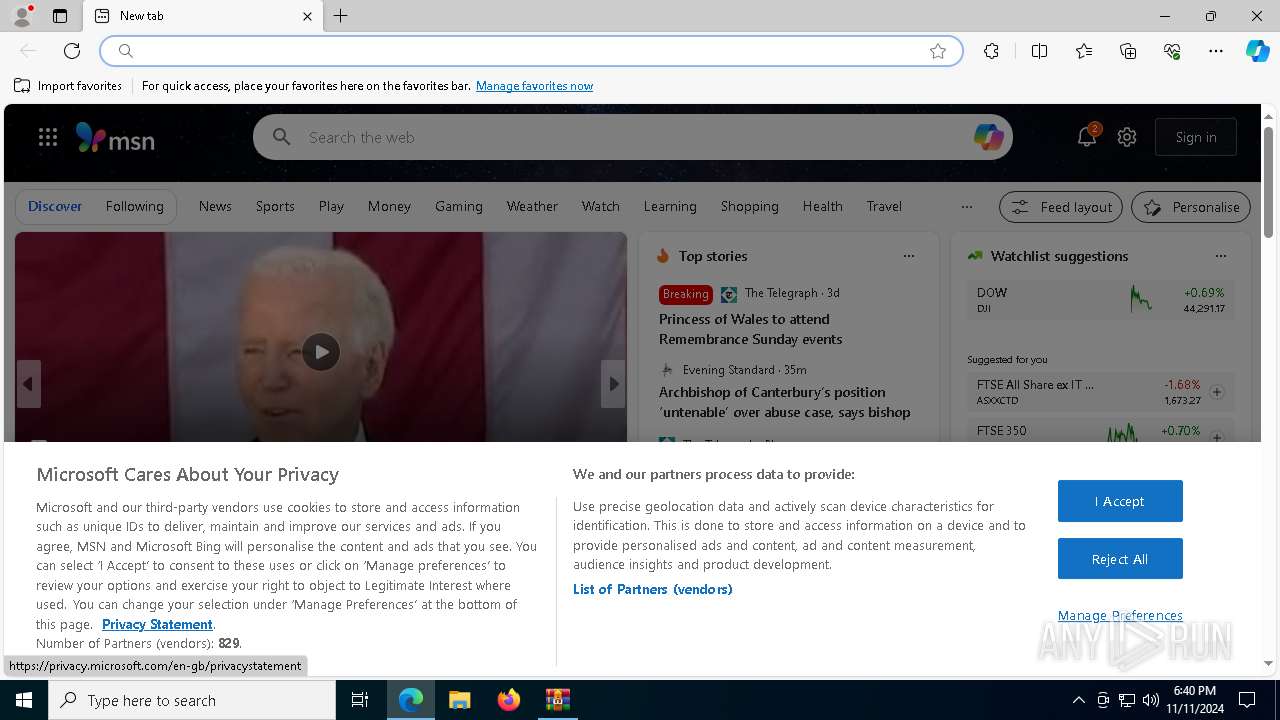The height and width of the screenshot is (720, 1280).
Task: Read Princess of Wales Remembrance Sunday story
Action: point(750,329)
